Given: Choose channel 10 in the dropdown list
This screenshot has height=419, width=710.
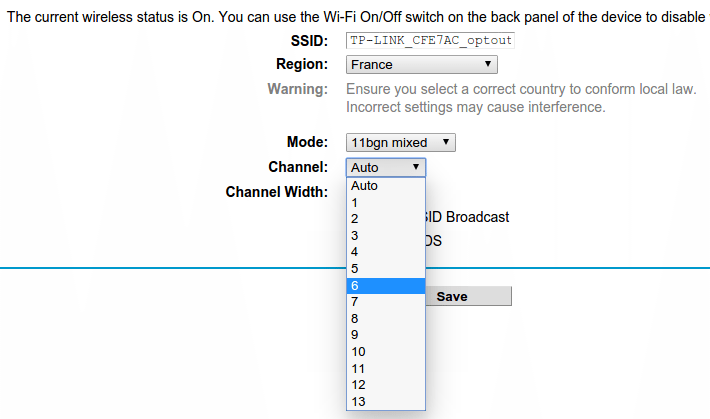Looking at the screenshot, I should click(x=386, y=352).
